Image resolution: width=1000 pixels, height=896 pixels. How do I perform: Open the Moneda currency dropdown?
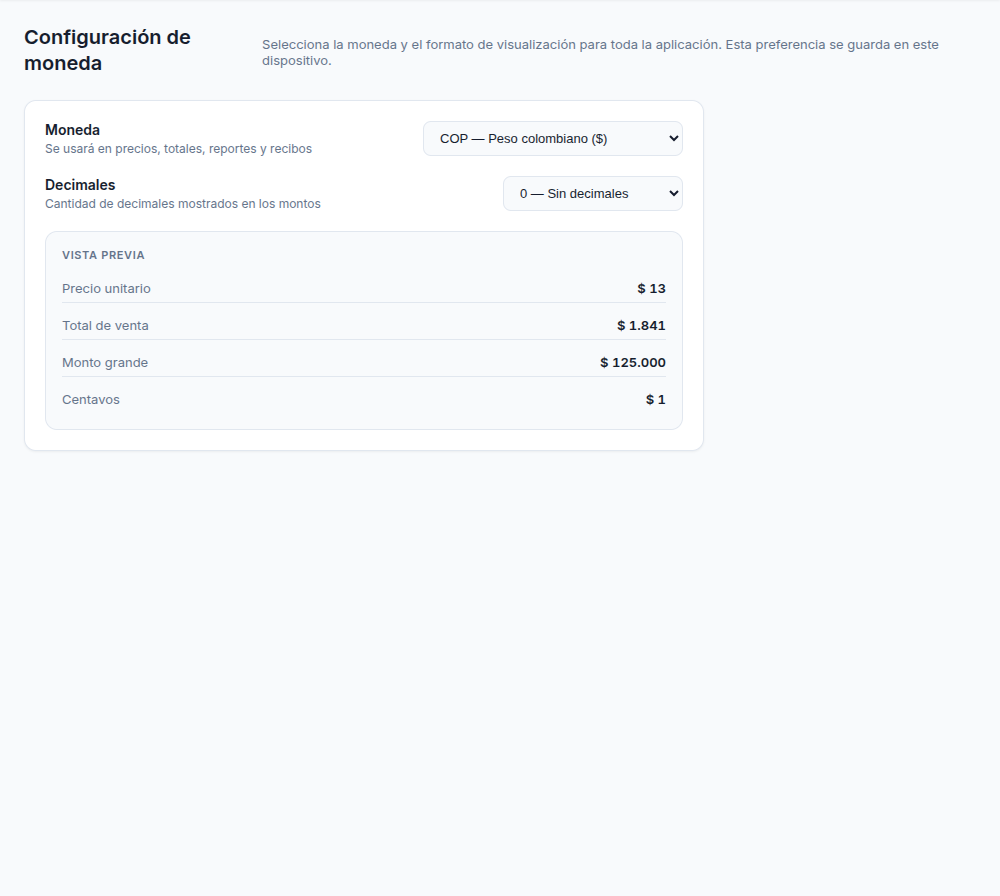(553, 138)
